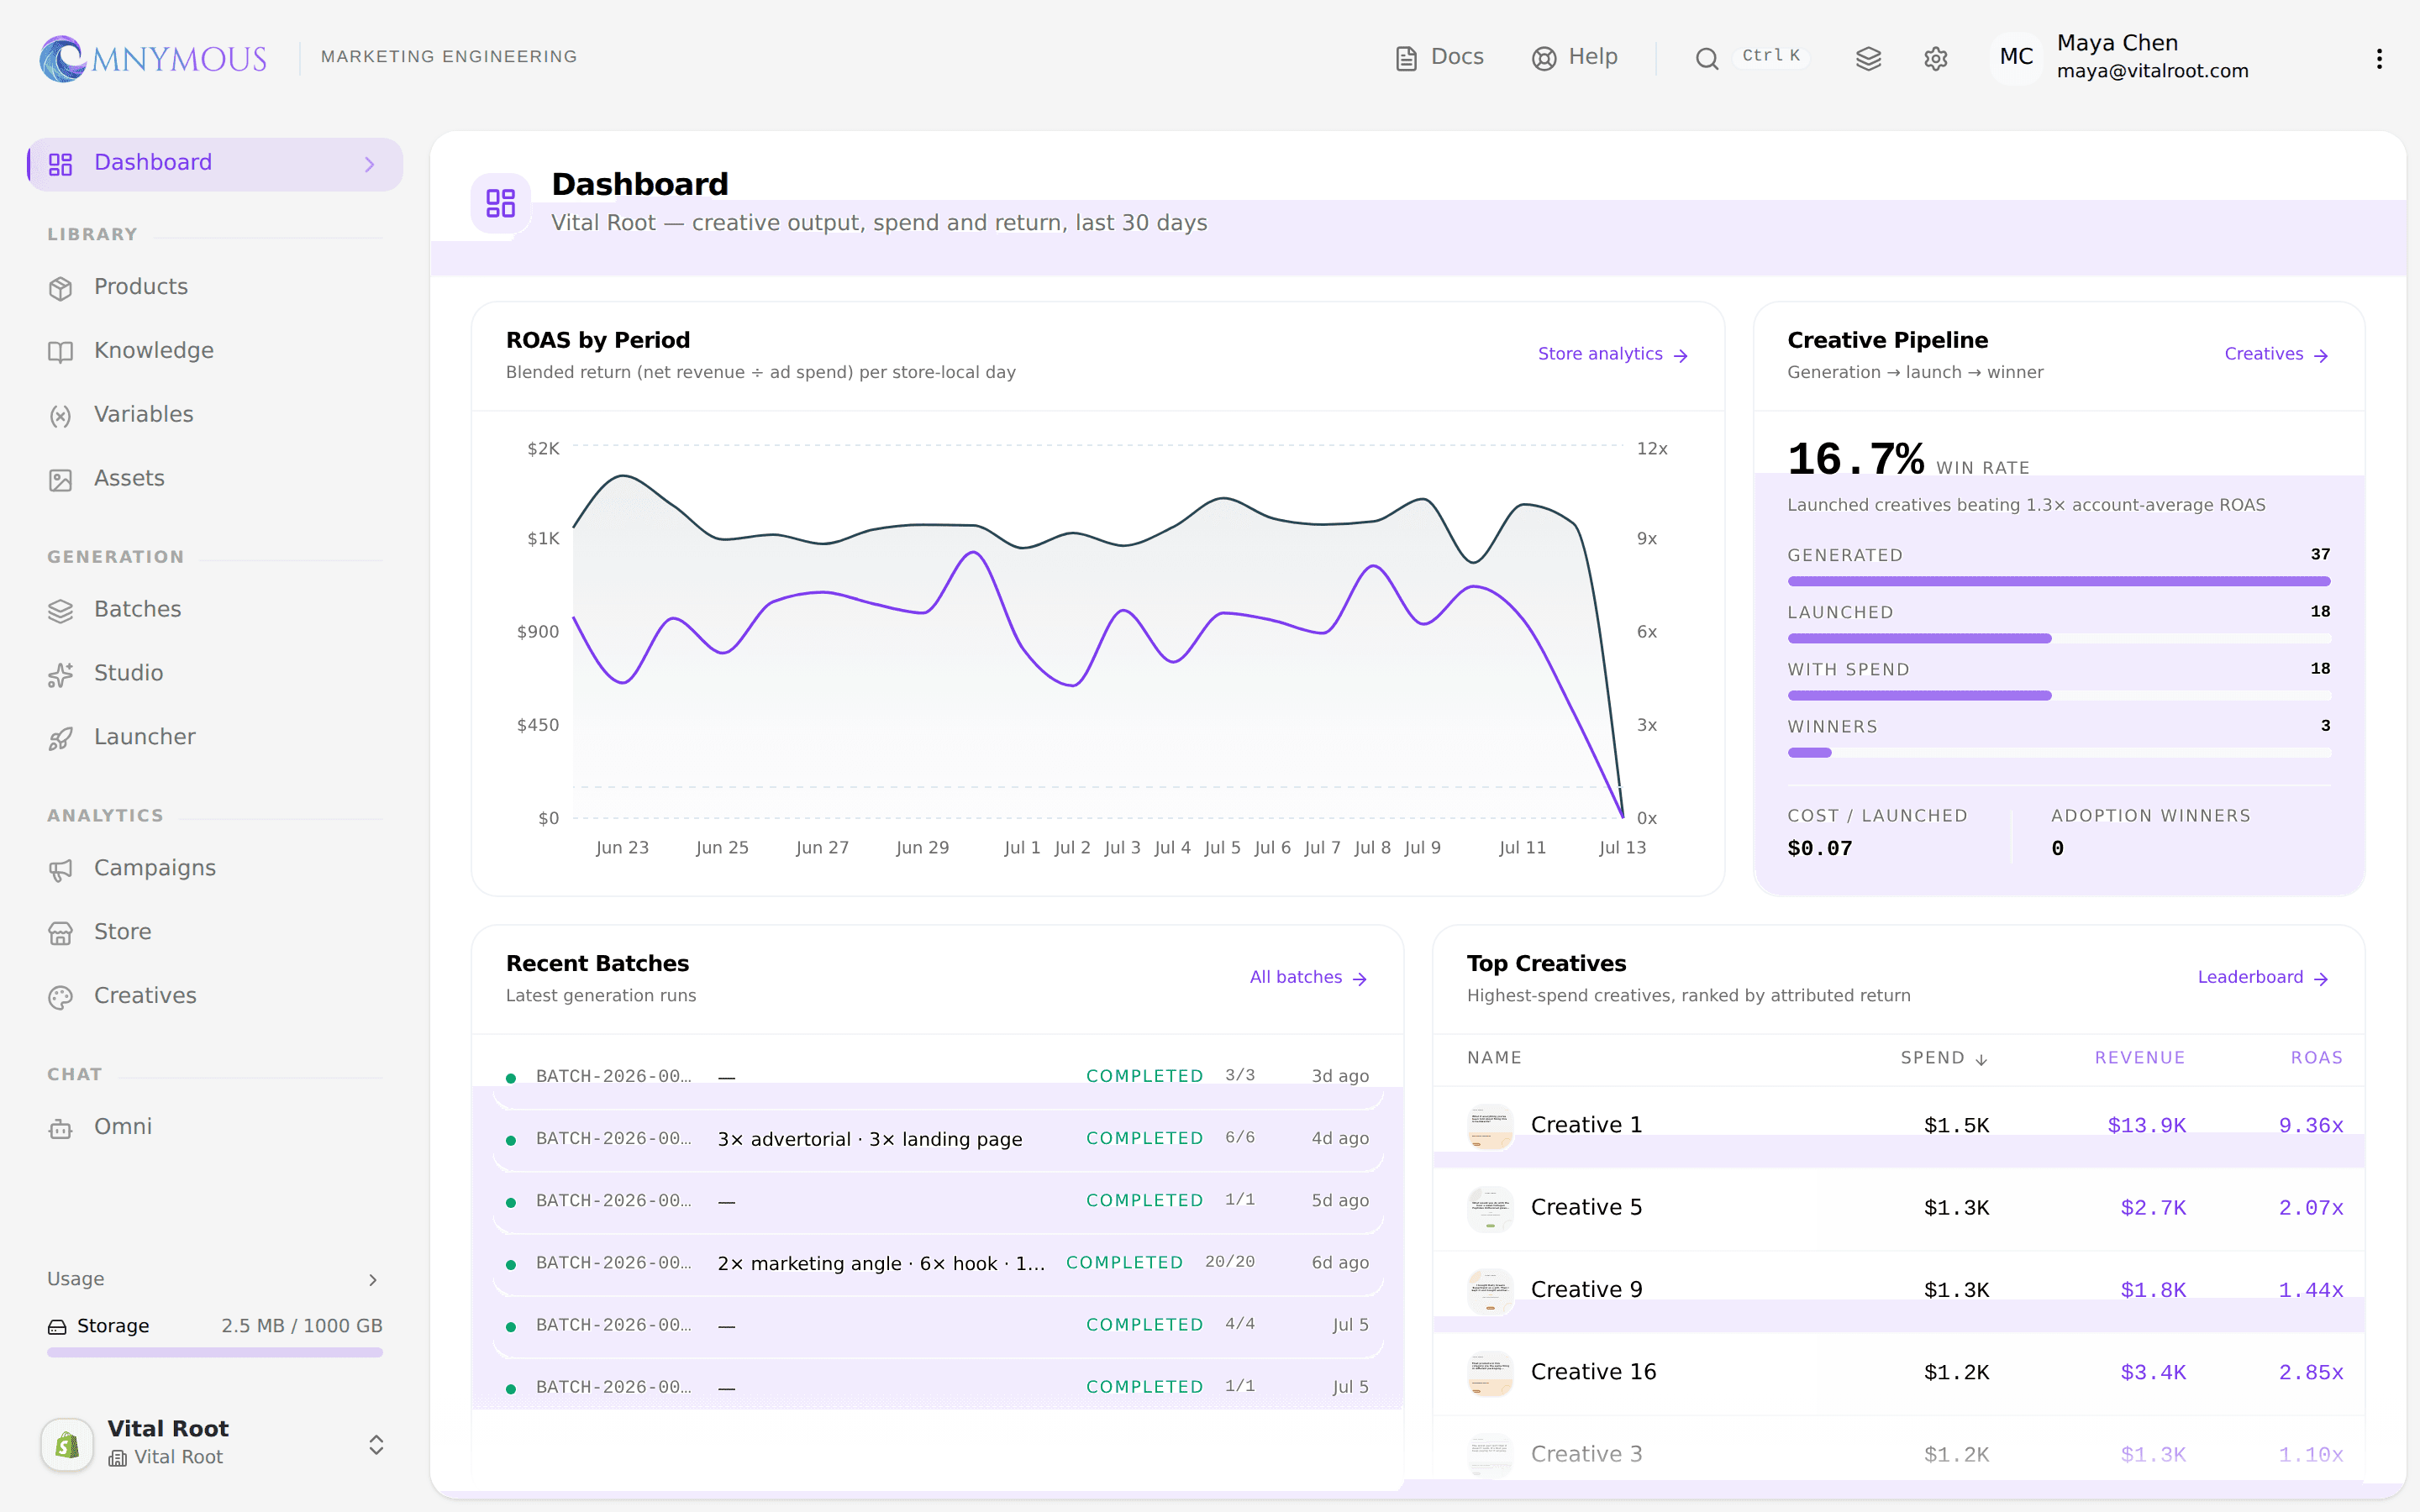Open Assets in the sidebar

pyautogui.click(x=215, y=479)
